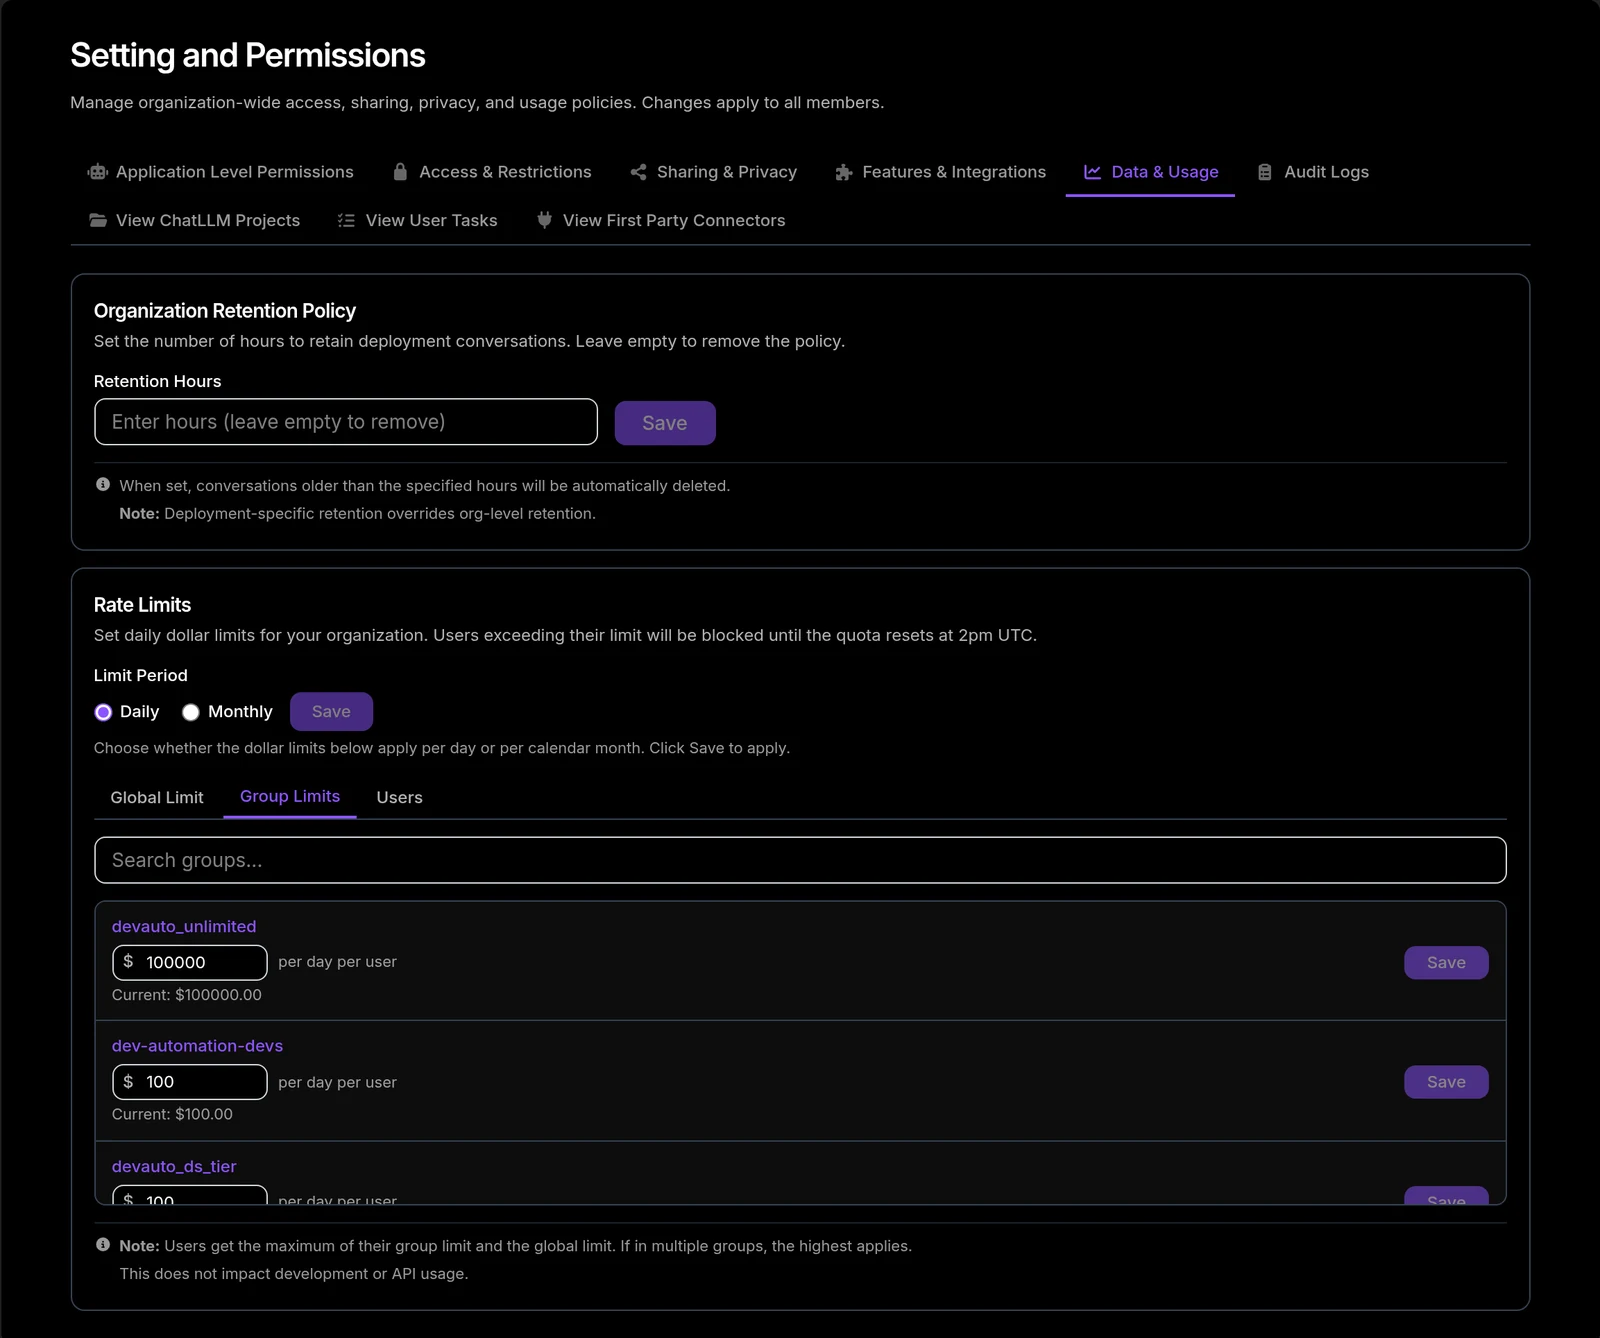
Task: Click the 'Retention Hours' label
Action: tap(157, 381)
